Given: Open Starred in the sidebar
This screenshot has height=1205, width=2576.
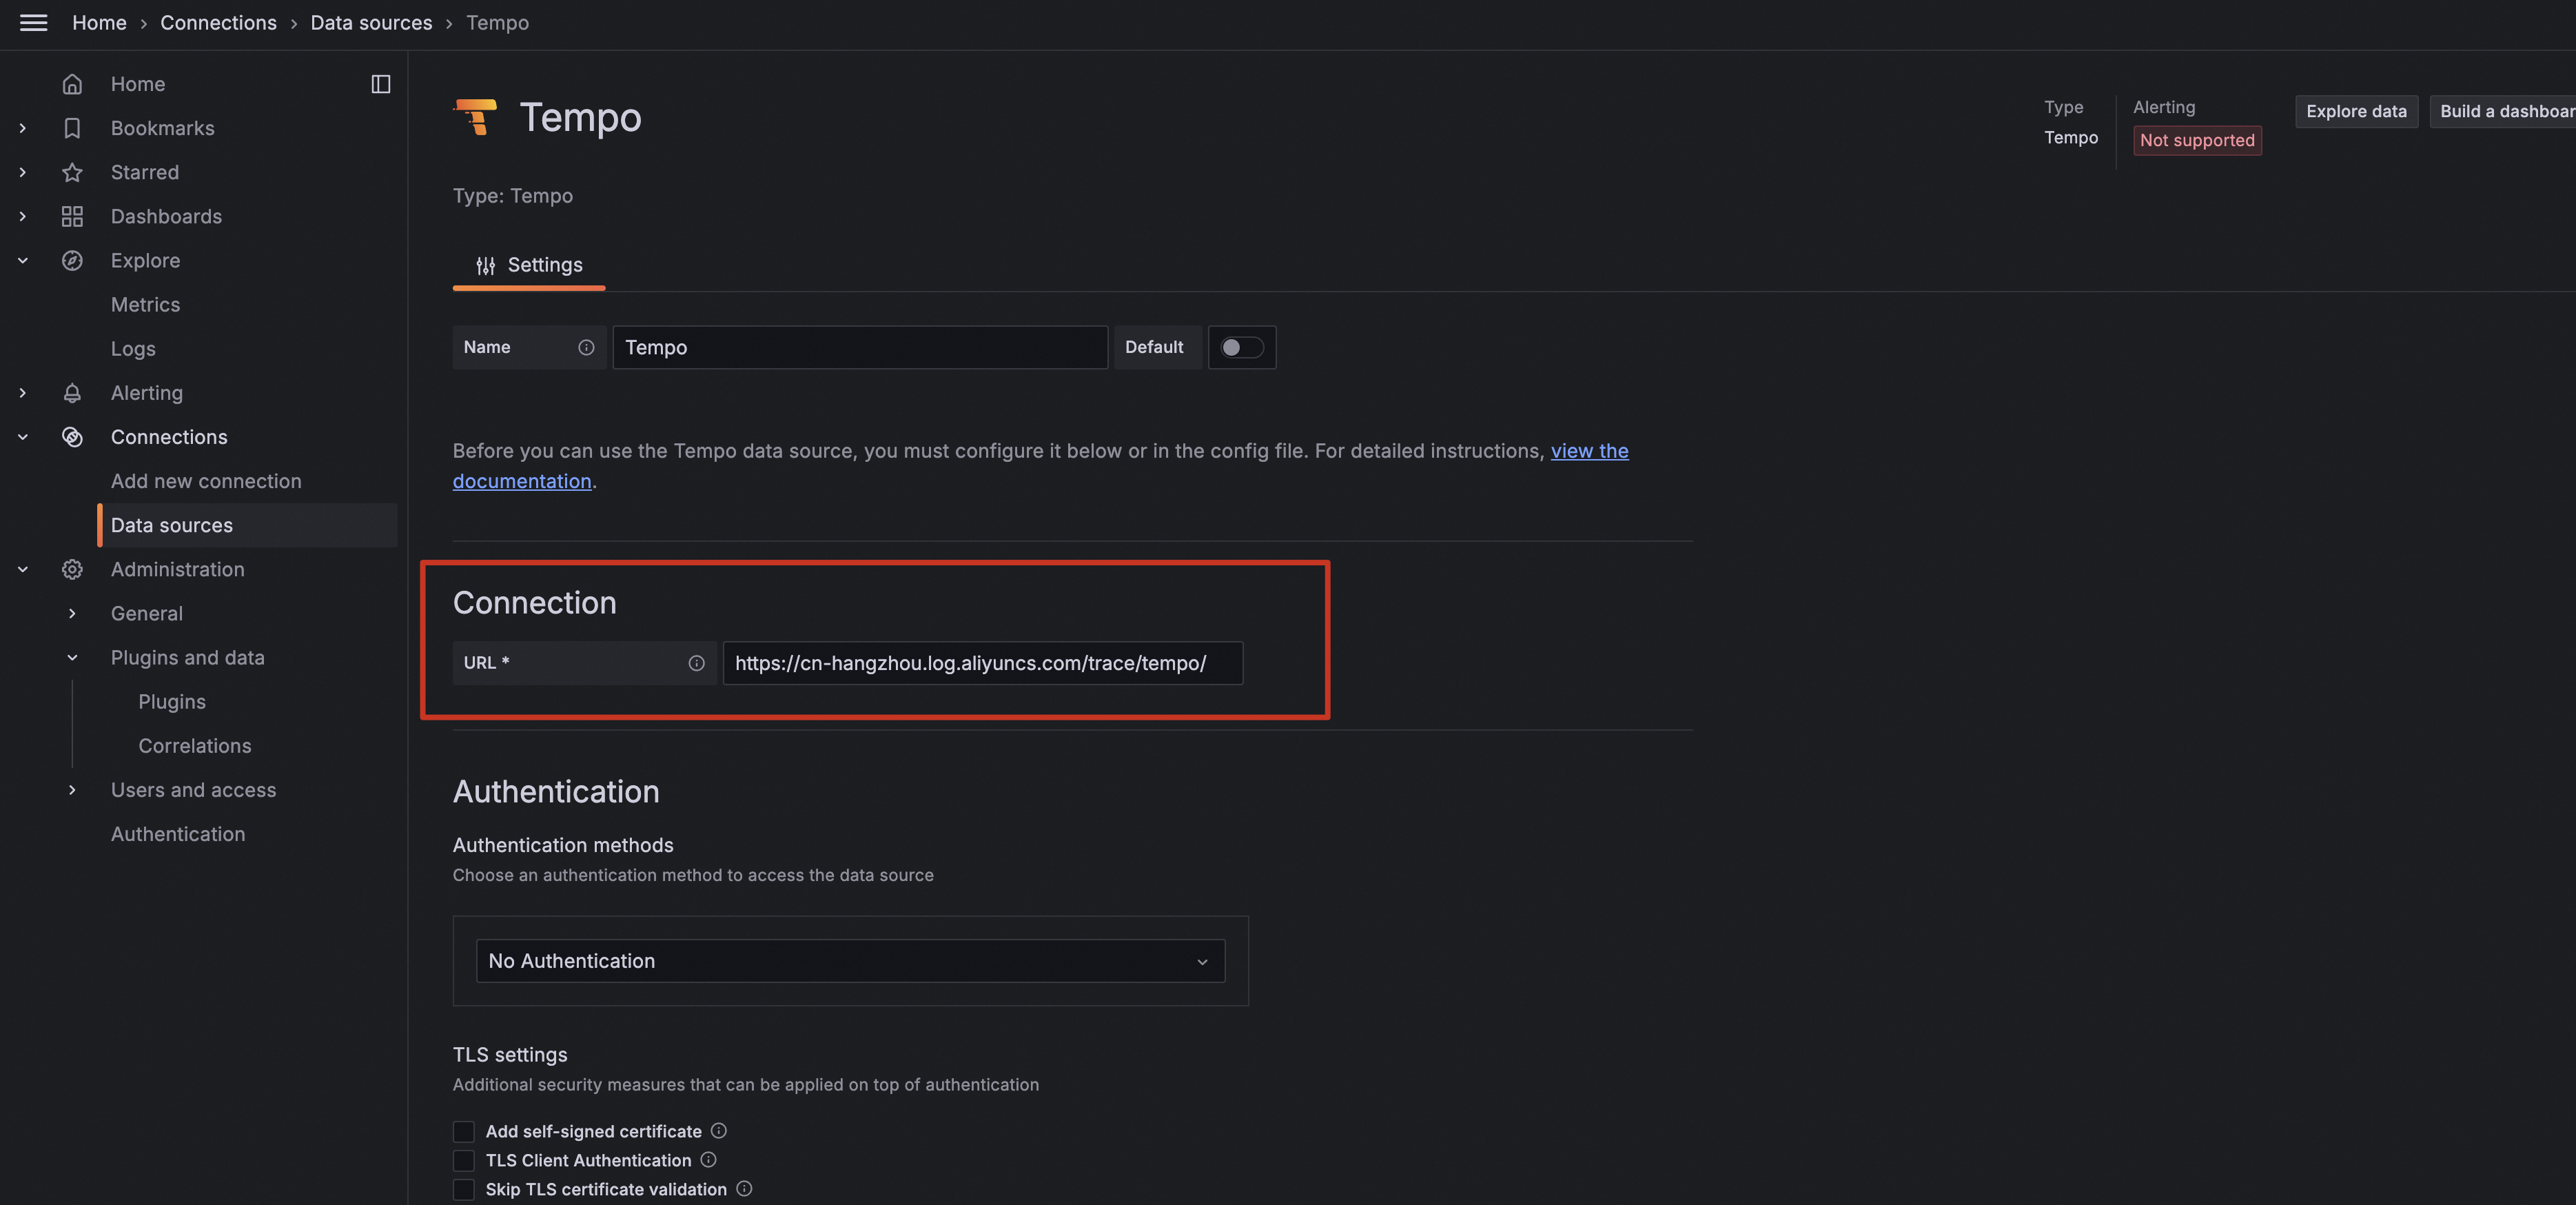Looking at the screenshot, I should point(145,172).
